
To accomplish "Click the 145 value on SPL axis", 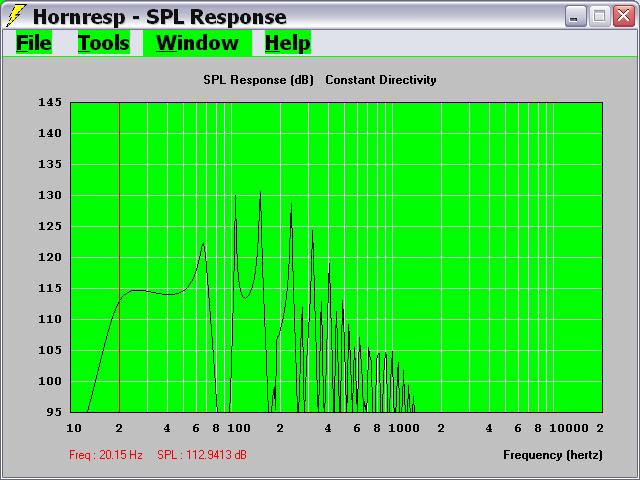I will 50,102.
